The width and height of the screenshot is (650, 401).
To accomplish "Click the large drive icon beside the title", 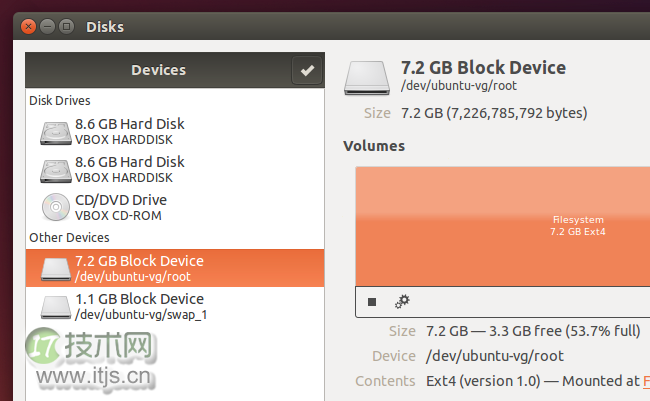I will click(x=367, y=76).
